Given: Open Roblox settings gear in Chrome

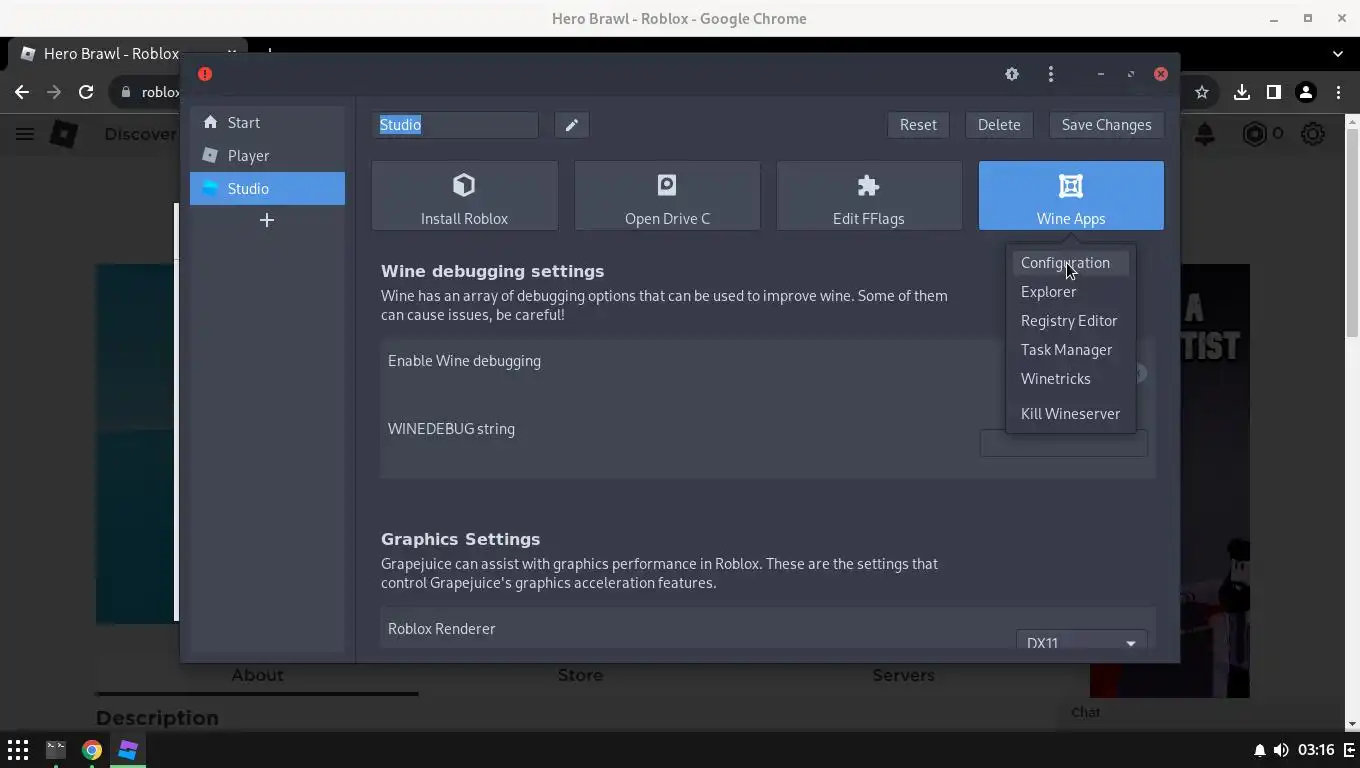Looking at the screenshot, I should pyautogui.click(x=1313, y=134).
